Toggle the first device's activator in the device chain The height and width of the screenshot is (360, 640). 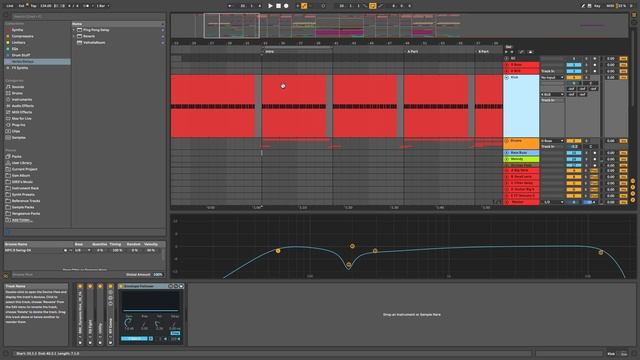(x=80, y=287)
